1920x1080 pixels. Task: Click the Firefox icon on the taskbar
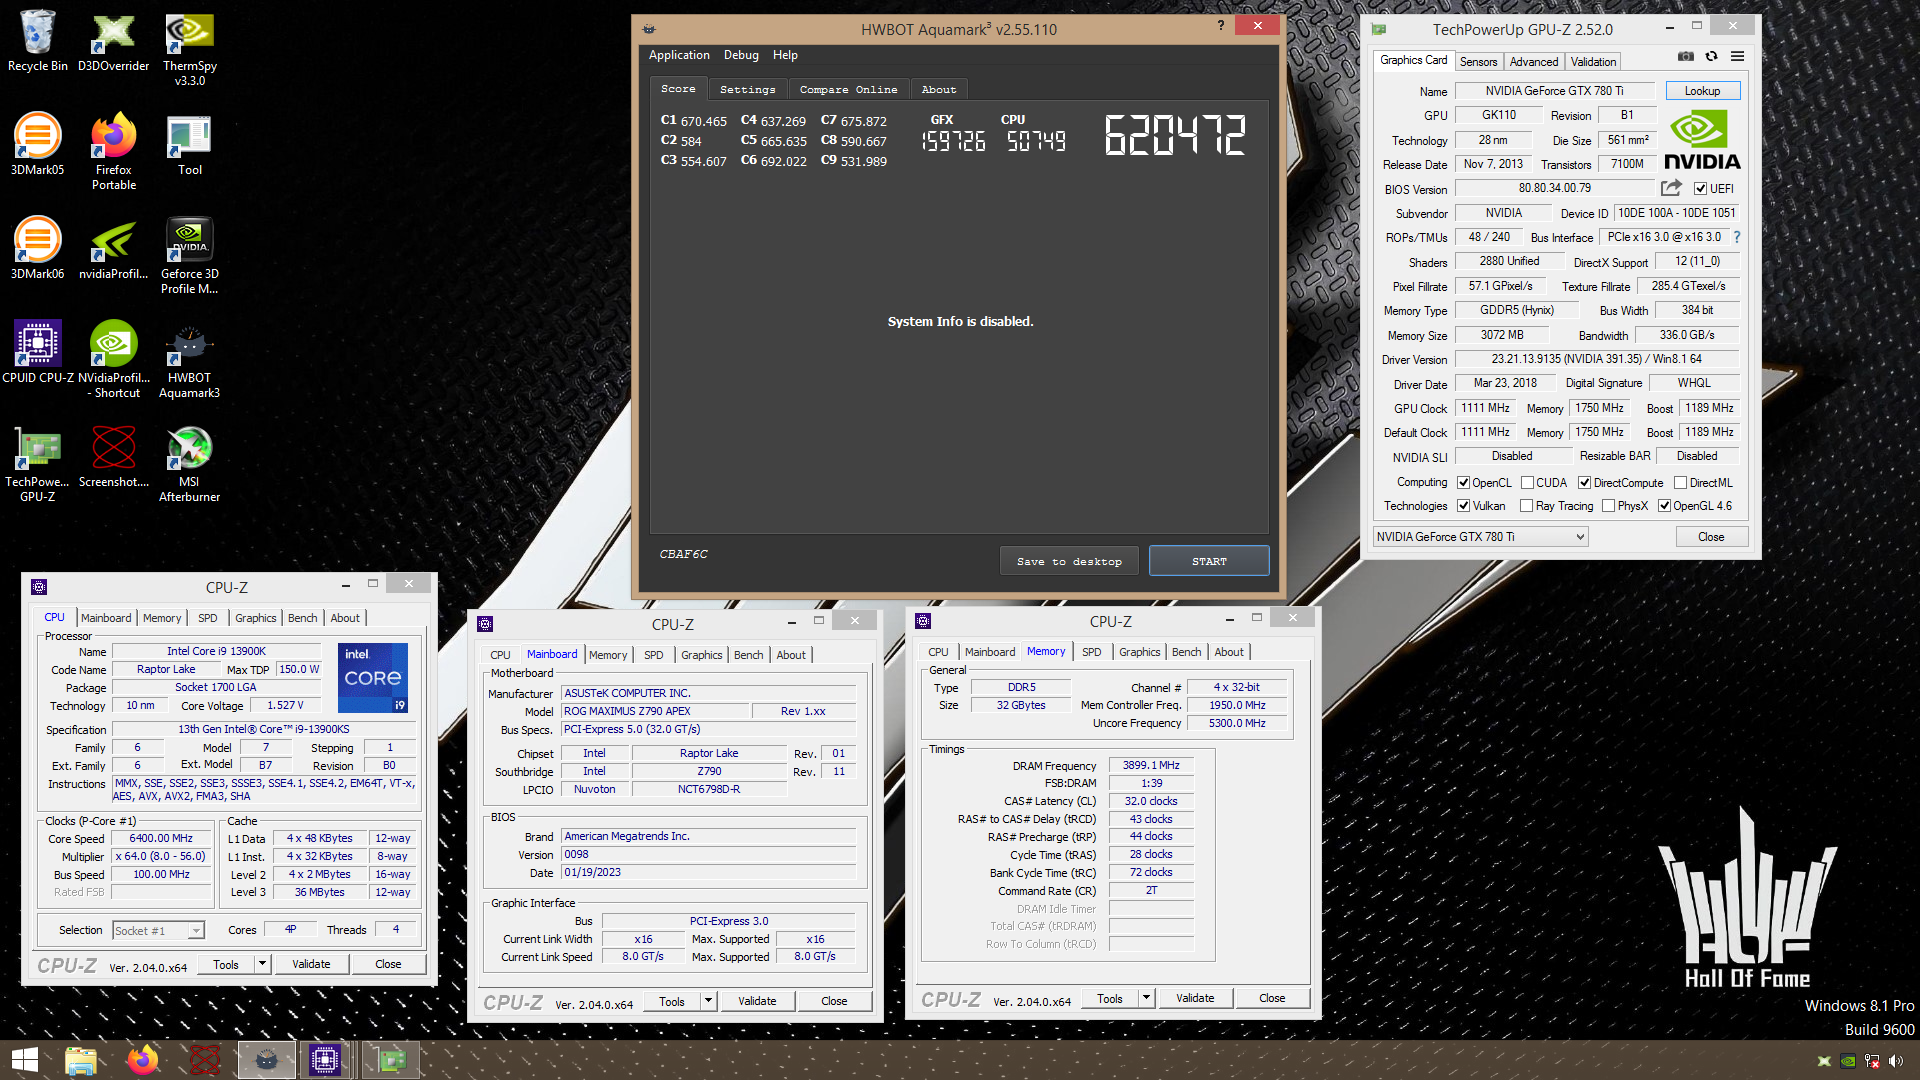coord(142,1060)
